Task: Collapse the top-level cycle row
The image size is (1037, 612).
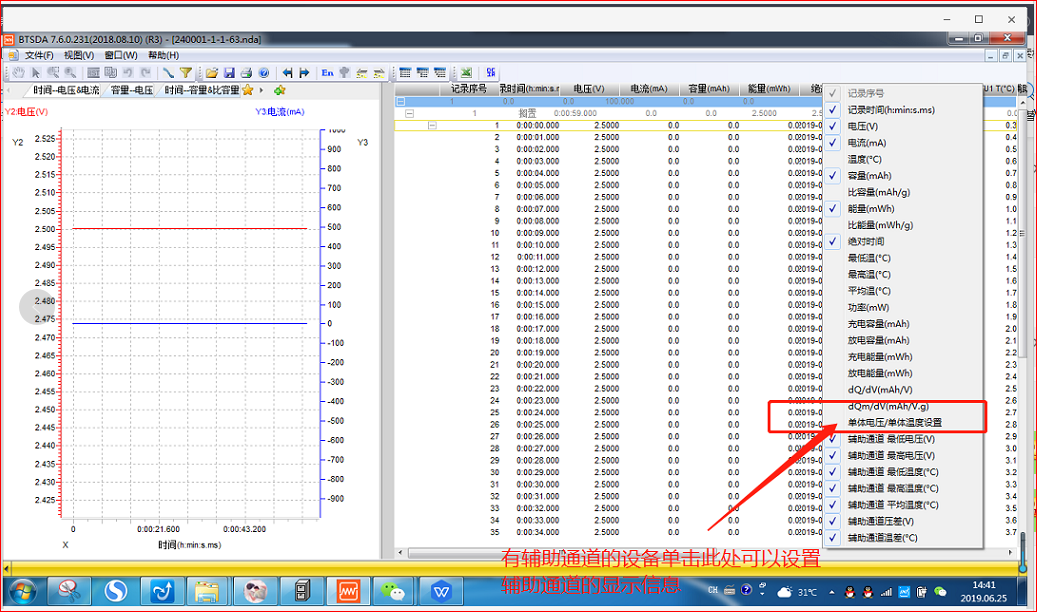Action: (400, 101)
